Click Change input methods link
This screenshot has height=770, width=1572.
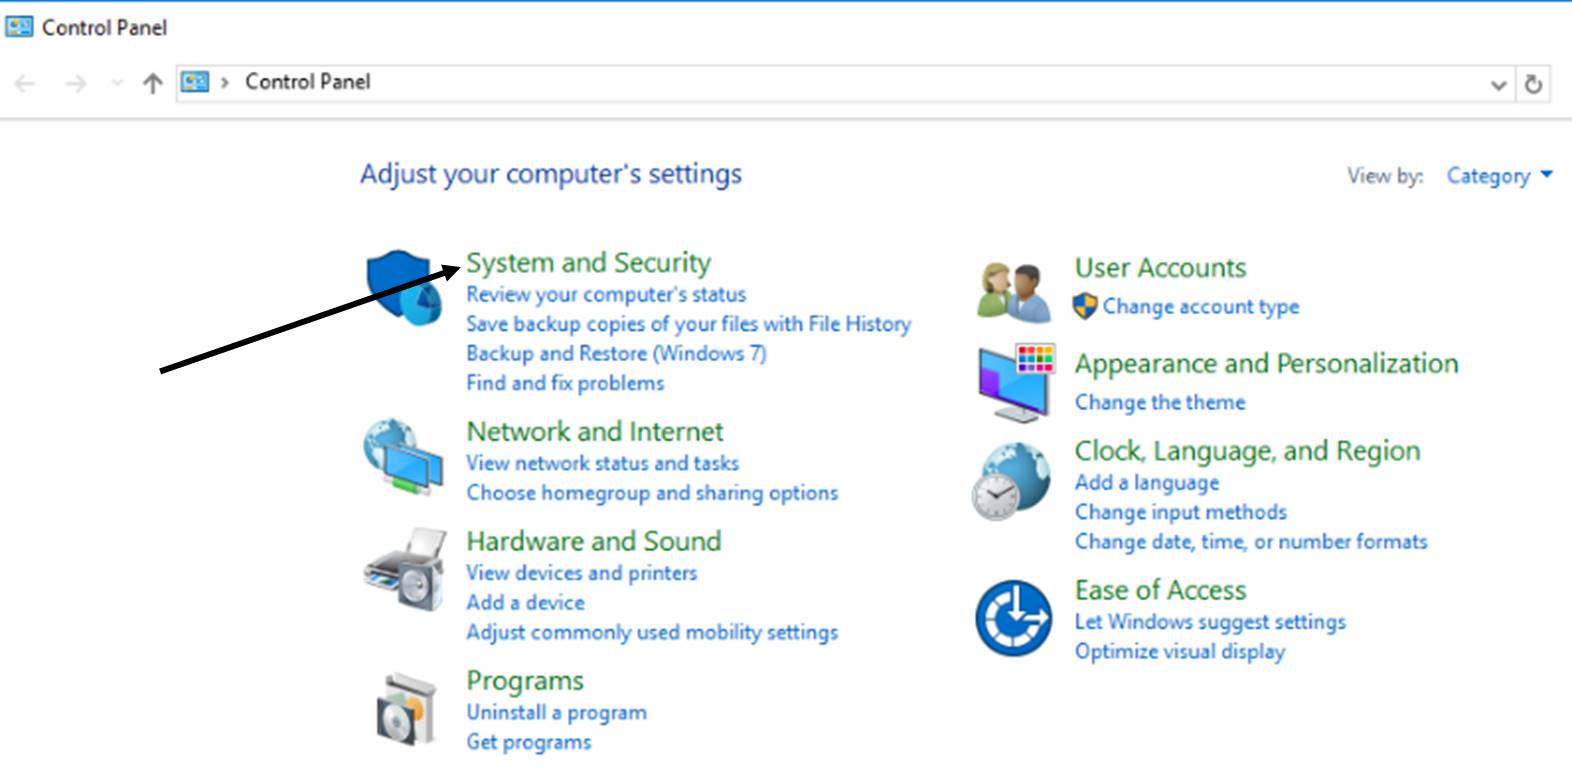tap(1181, 512)
